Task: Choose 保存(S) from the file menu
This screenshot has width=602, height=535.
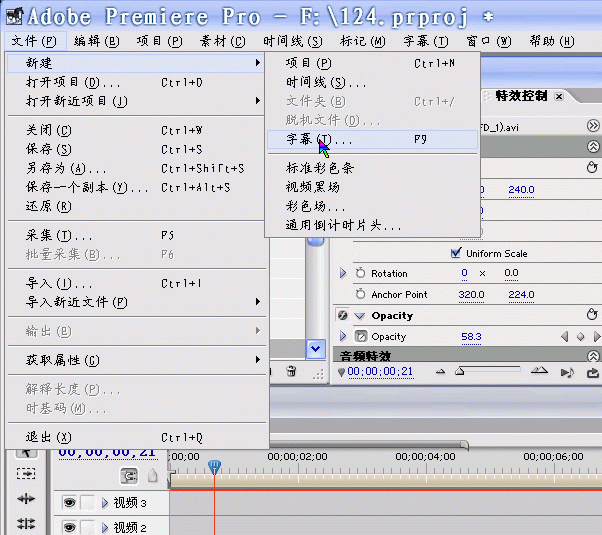Action: pos(136,149)
